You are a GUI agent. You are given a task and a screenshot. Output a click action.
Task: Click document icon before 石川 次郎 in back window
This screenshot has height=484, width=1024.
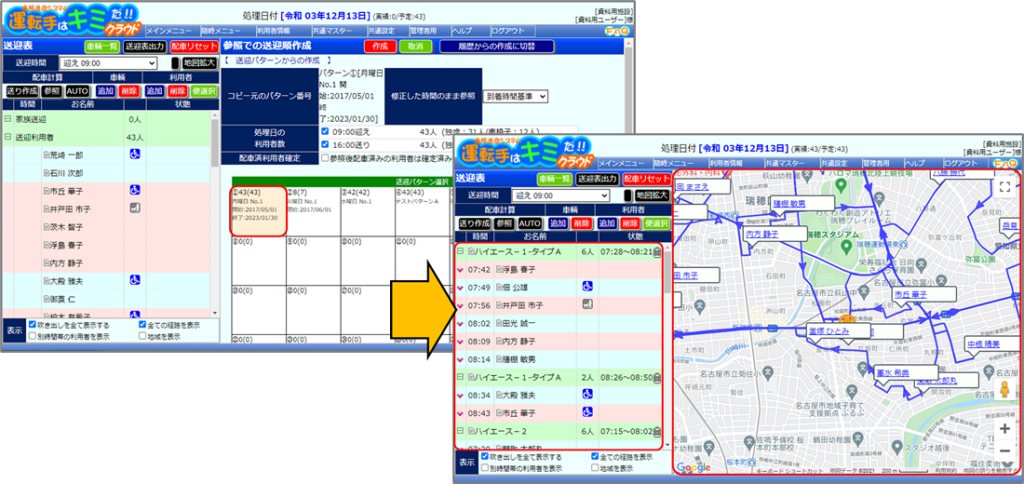[x=46, y=173]
